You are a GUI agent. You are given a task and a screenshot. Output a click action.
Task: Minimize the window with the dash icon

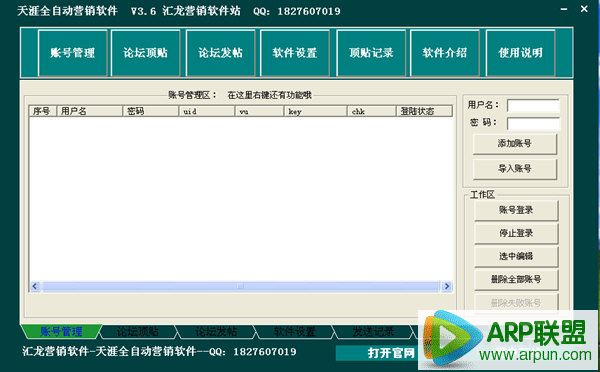(x=564, y=9)
